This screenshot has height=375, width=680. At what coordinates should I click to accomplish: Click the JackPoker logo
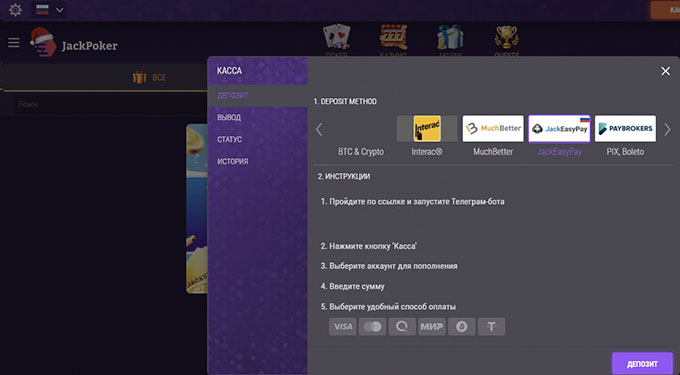74,42
